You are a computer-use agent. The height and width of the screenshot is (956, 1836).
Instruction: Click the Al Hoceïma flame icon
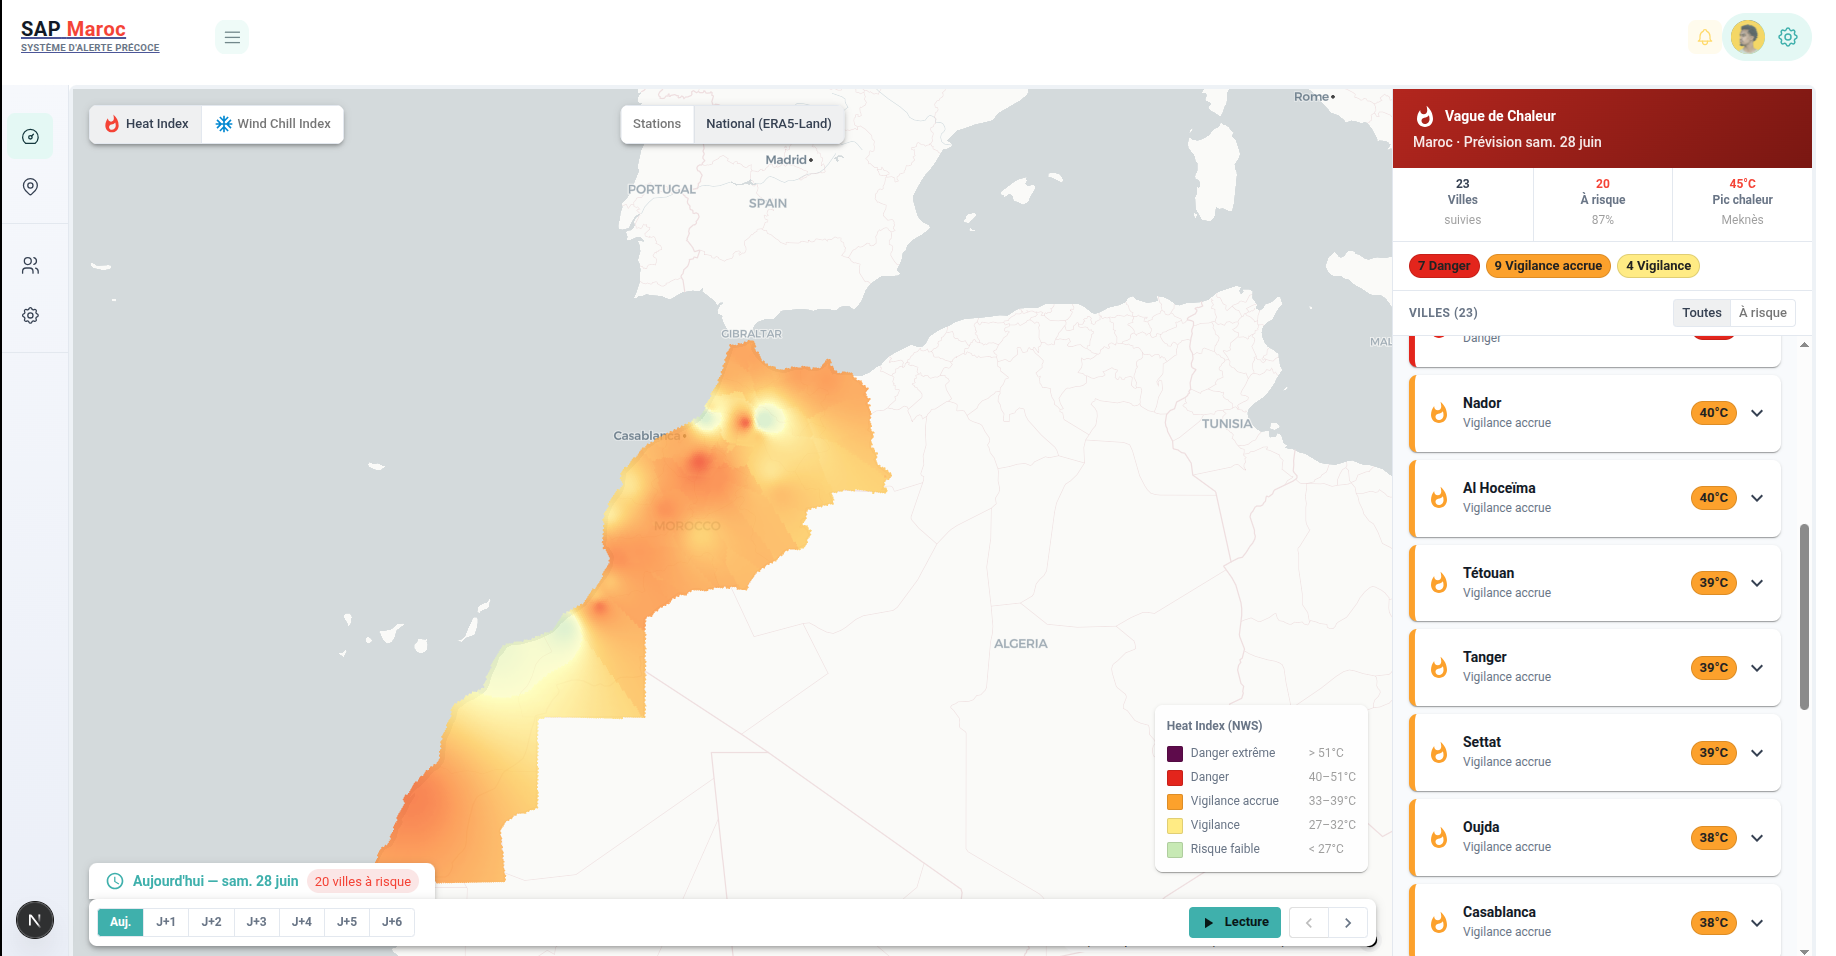tap(1439, 498)
